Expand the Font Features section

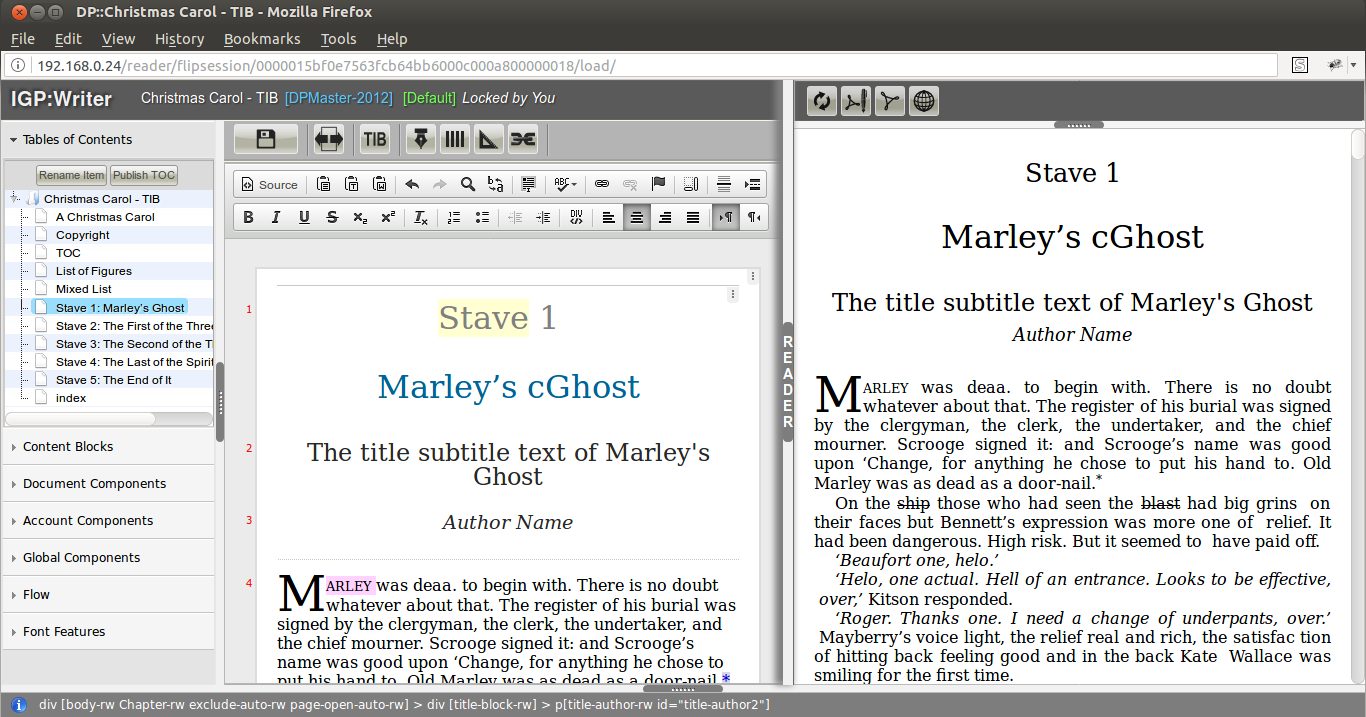[x=64, y=631]
